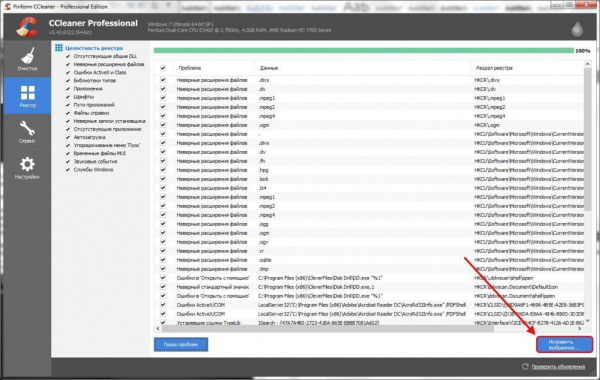Toggle the Службы Windows checkmark
The width and height of the screenshot is (600, 380).
pyautogui.click(x=68, y=170)
